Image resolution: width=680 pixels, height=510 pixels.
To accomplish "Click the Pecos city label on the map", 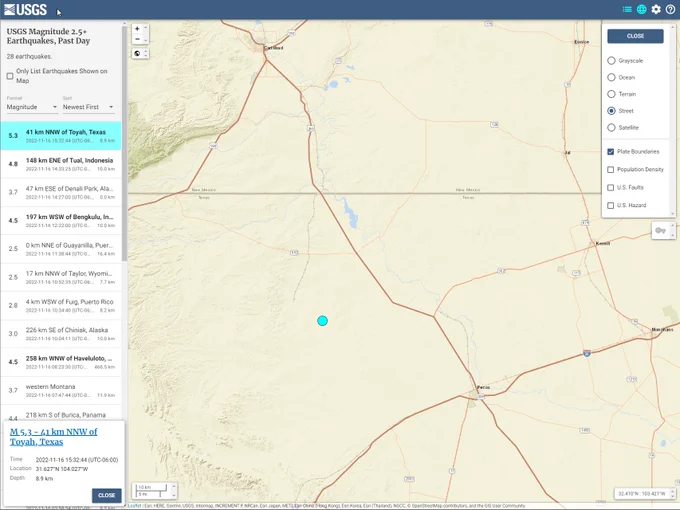I will tap(483, 387).
